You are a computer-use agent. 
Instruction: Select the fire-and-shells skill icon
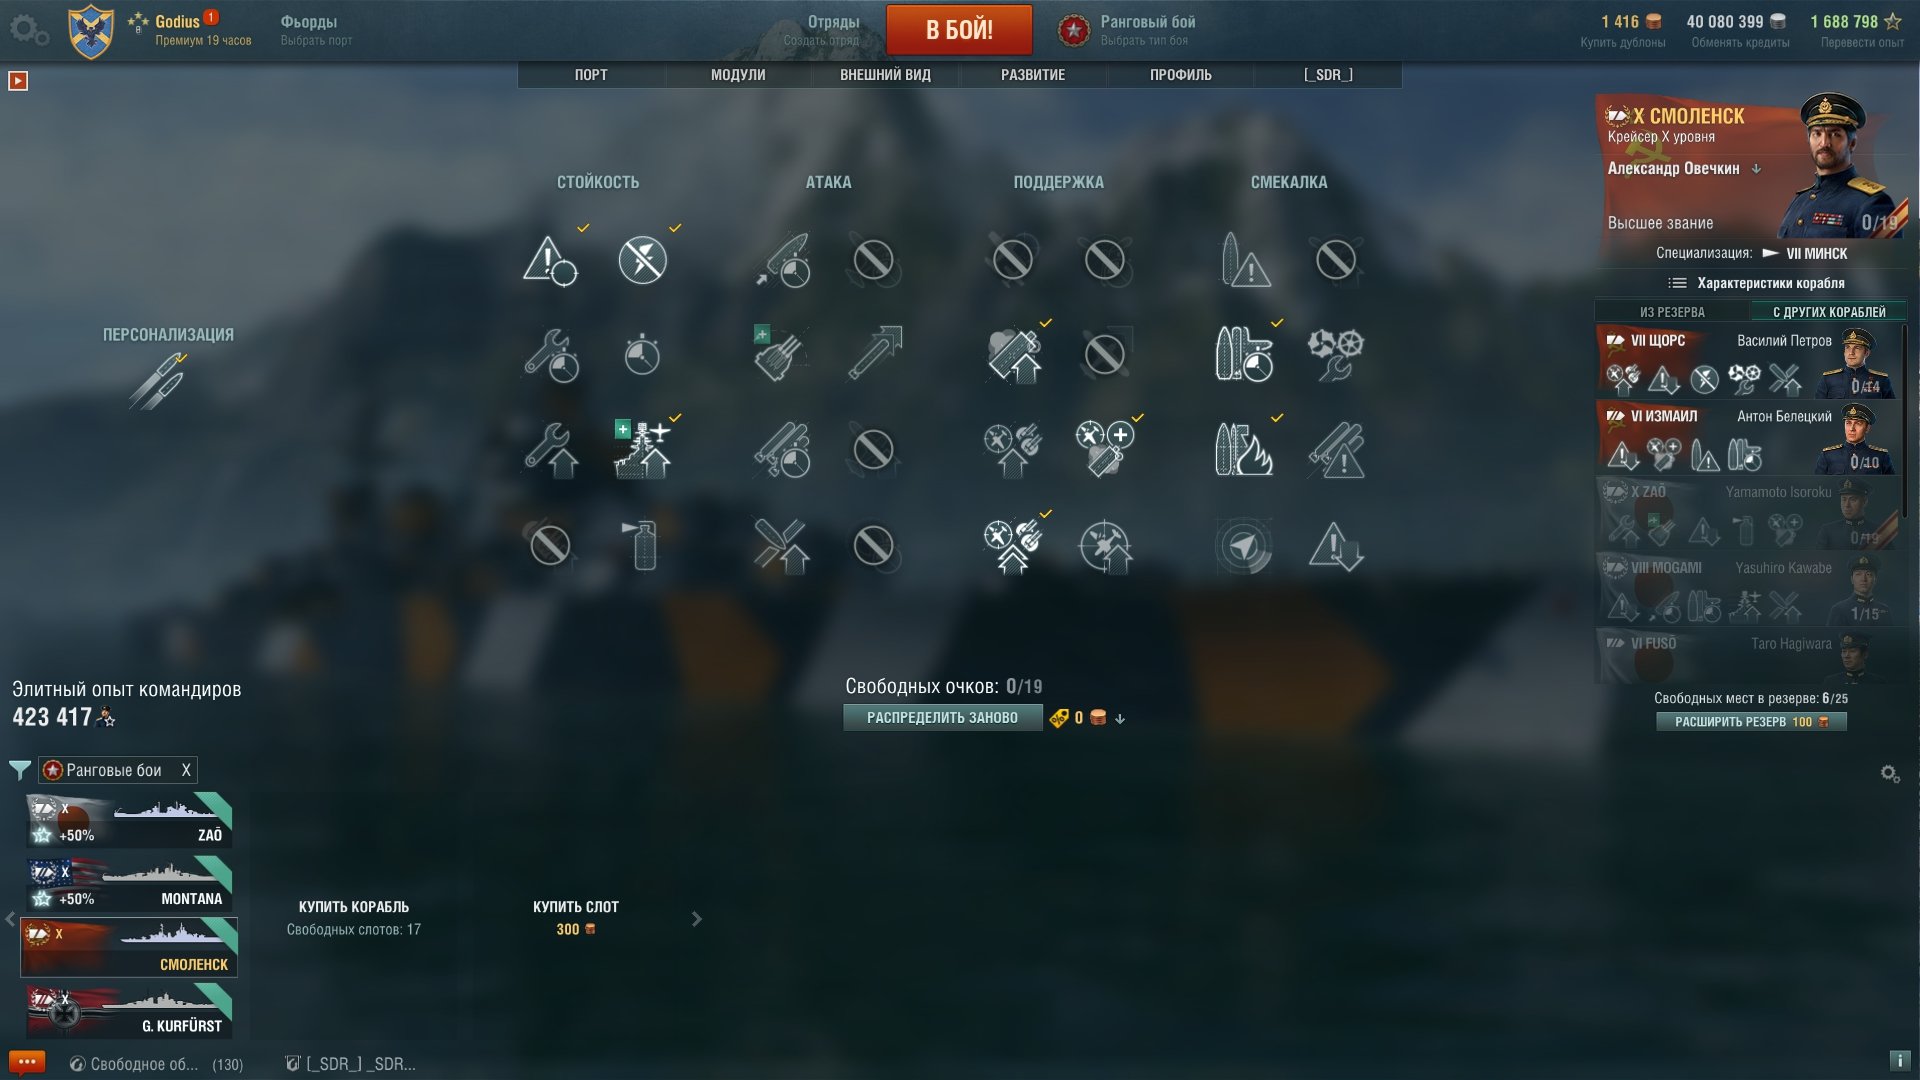pyautogui.click(x=1243, y=450)
